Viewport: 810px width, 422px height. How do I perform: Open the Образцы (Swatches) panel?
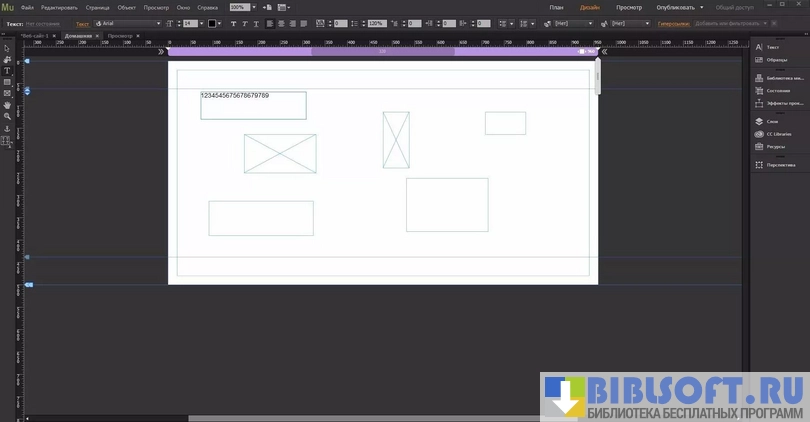pyautogui.click(x=777, y=59)
